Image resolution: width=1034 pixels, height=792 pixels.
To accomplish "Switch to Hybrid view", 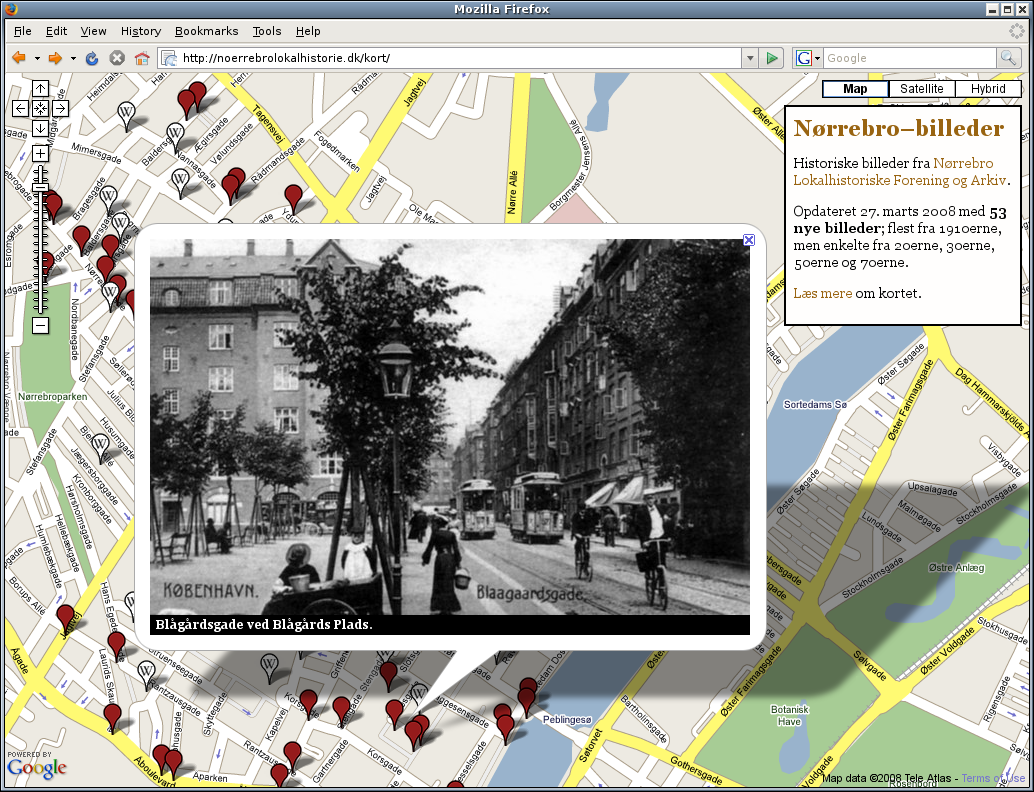I will click(x=988, y=88).
